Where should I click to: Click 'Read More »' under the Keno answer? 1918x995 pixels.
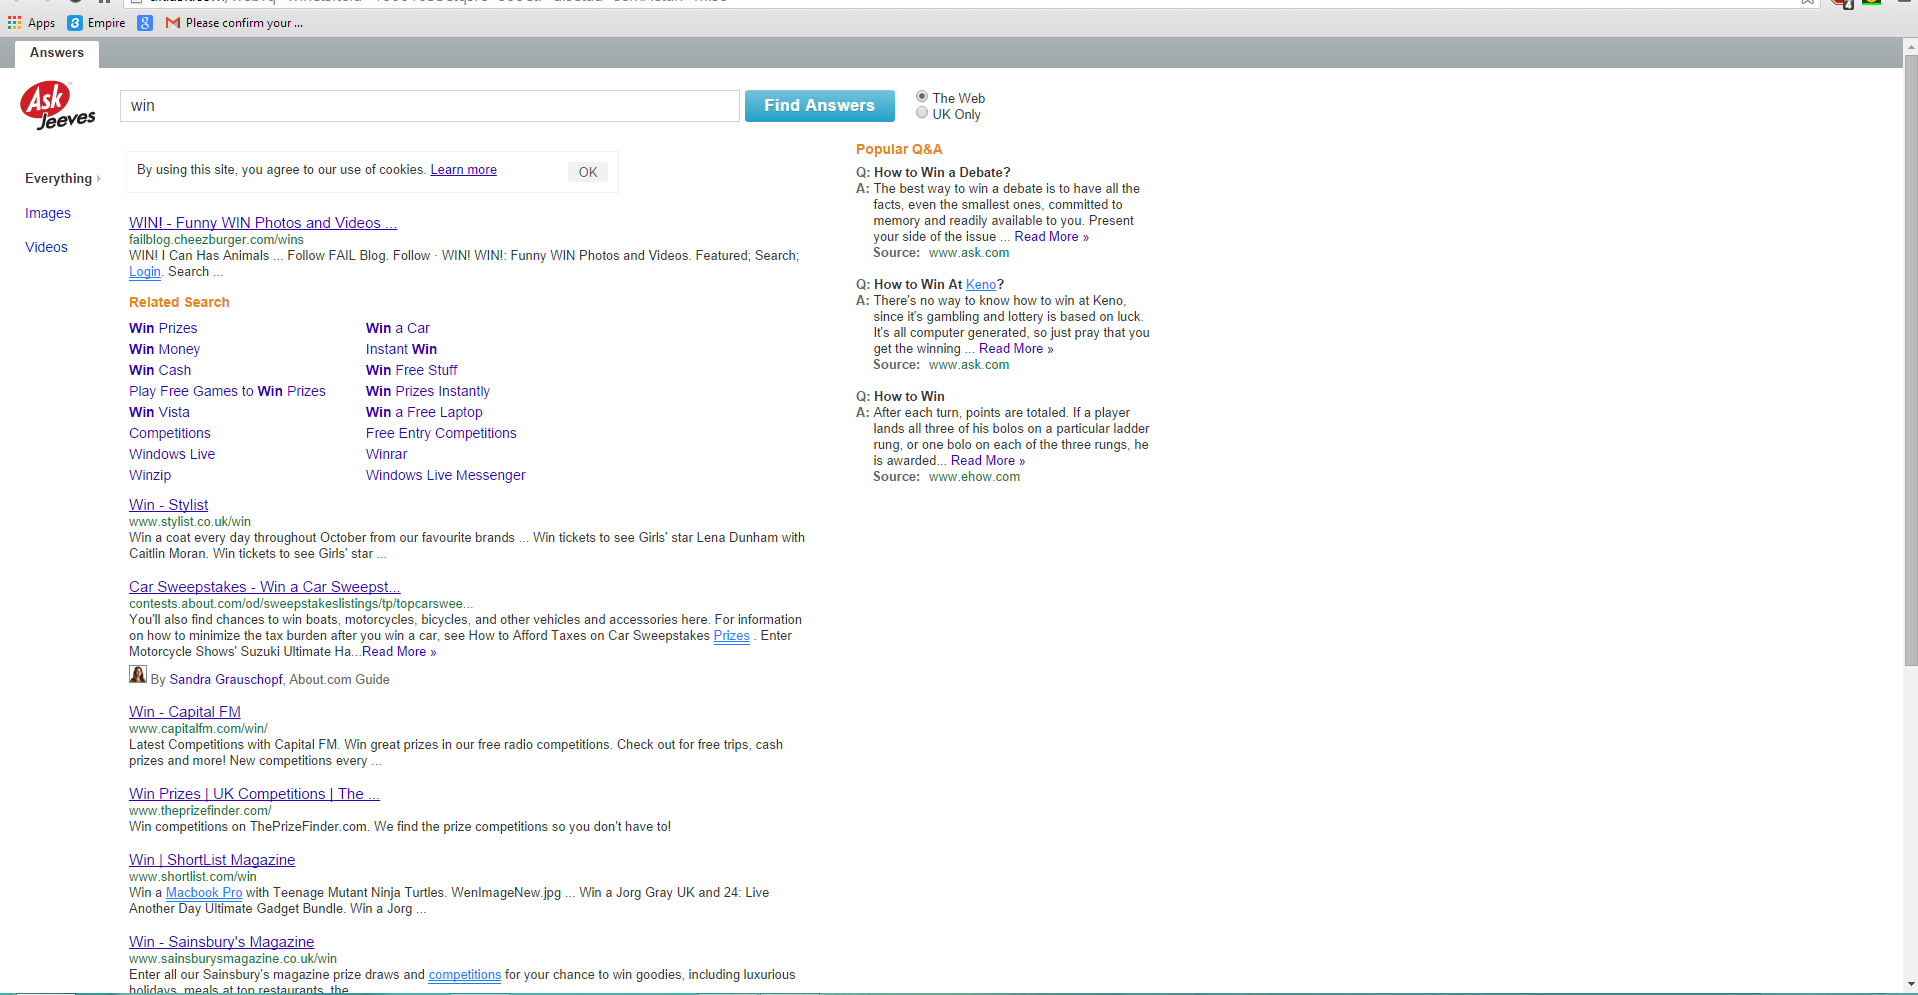[1016, 349]
